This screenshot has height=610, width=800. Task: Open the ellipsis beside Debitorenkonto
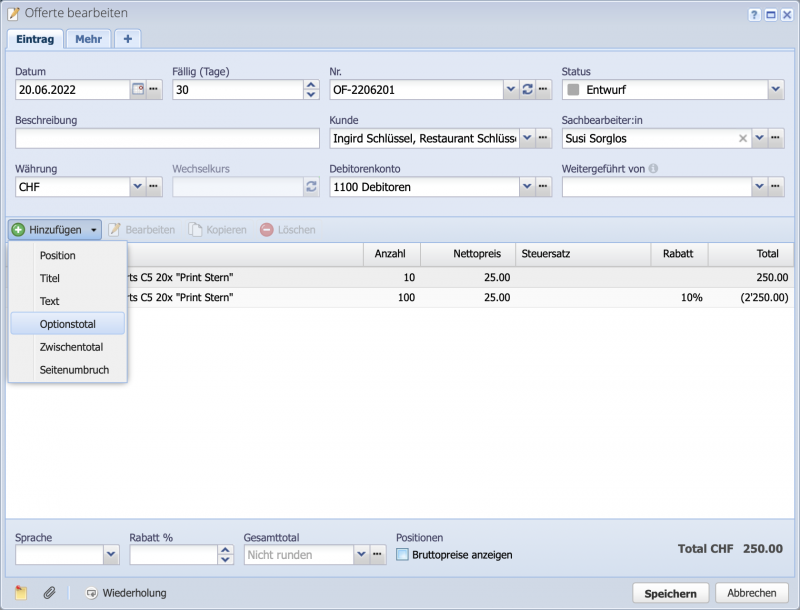(x=542, y=185)
